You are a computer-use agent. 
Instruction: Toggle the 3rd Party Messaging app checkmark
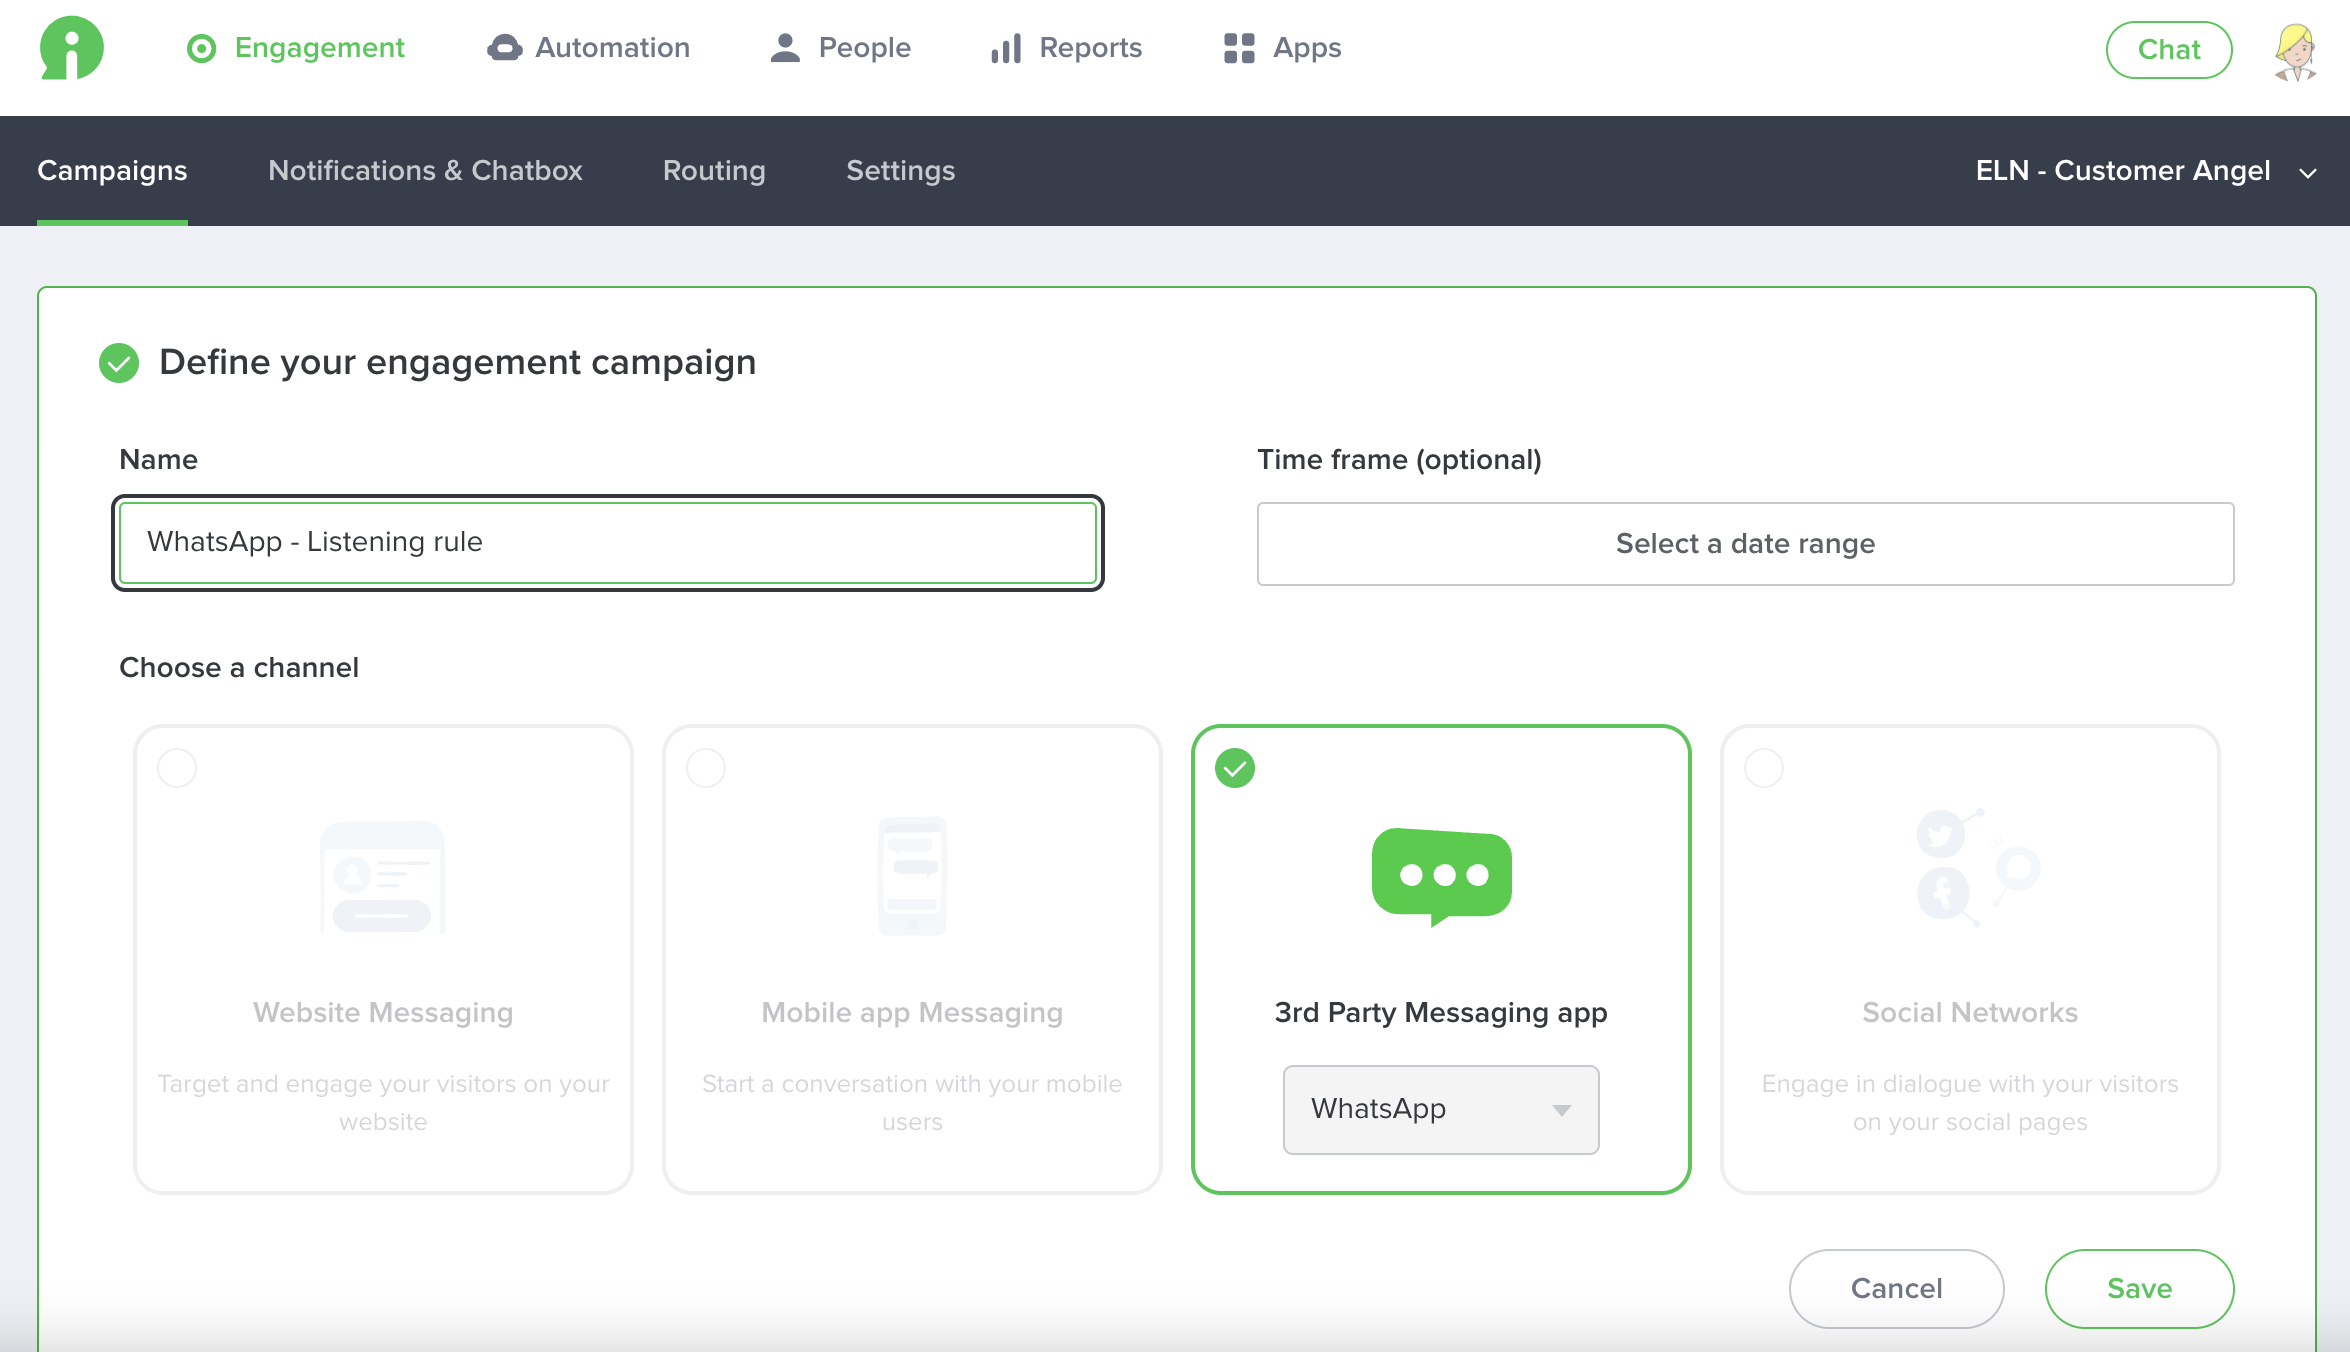pos(1235,768)
